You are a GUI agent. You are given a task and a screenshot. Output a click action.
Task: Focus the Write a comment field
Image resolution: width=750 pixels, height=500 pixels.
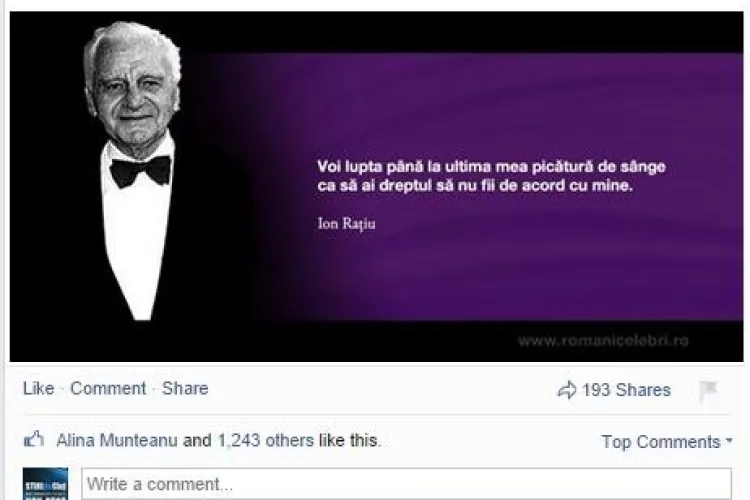tap(406, 484)
